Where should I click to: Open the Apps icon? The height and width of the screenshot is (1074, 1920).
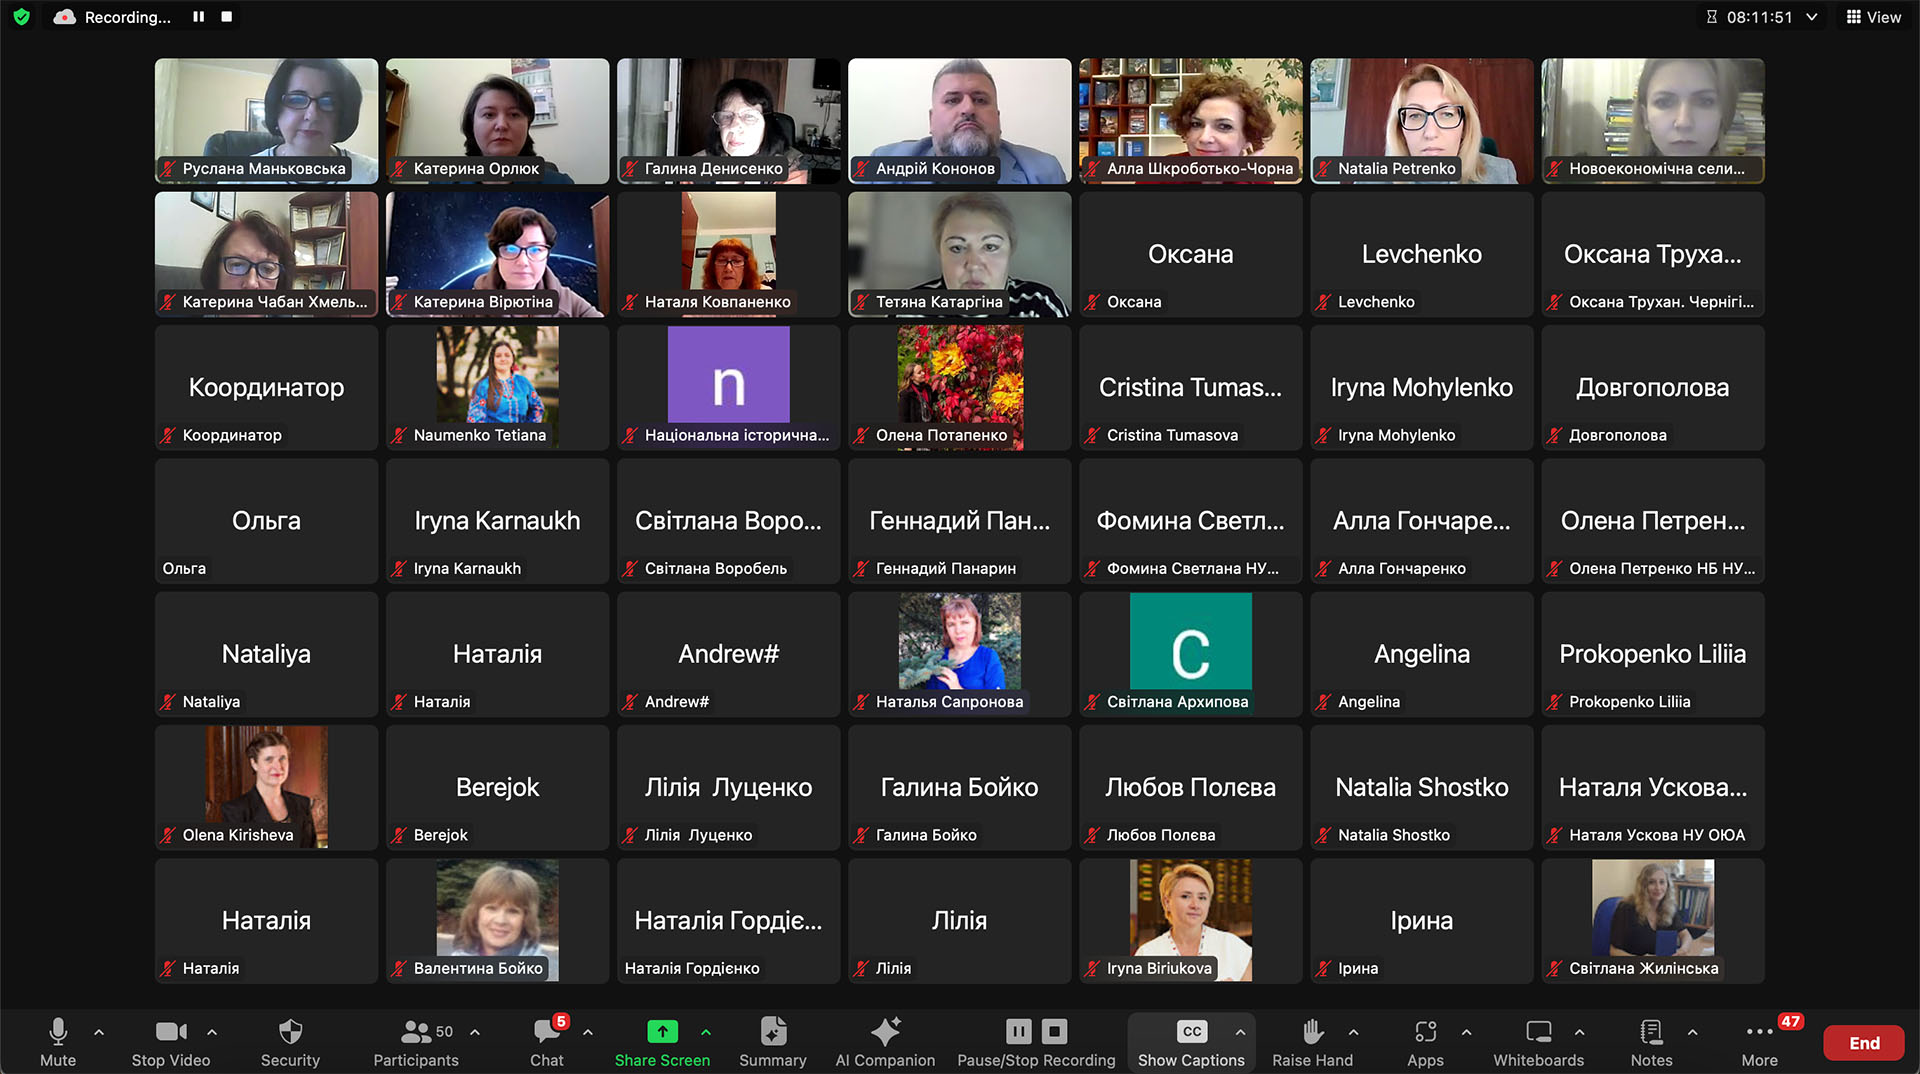pyautogui.click(x=1425, y=1032)
